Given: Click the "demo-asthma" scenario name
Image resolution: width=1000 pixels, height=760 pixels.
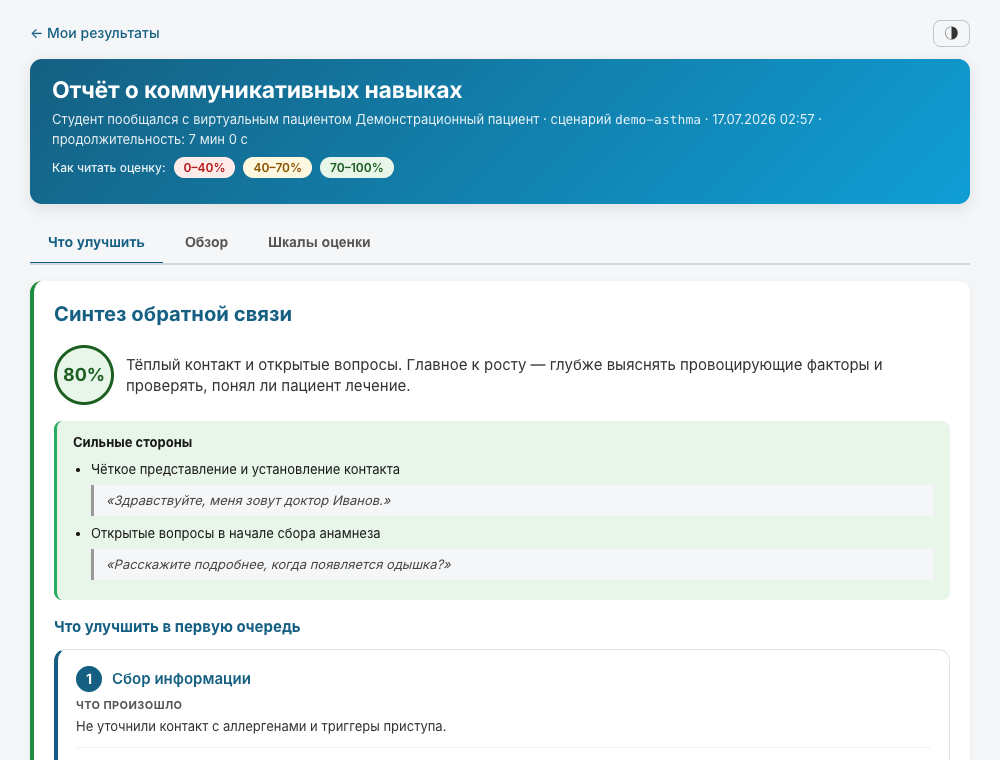Looking at the screenshot, I should pyautogui.click(x=658, y=119).
